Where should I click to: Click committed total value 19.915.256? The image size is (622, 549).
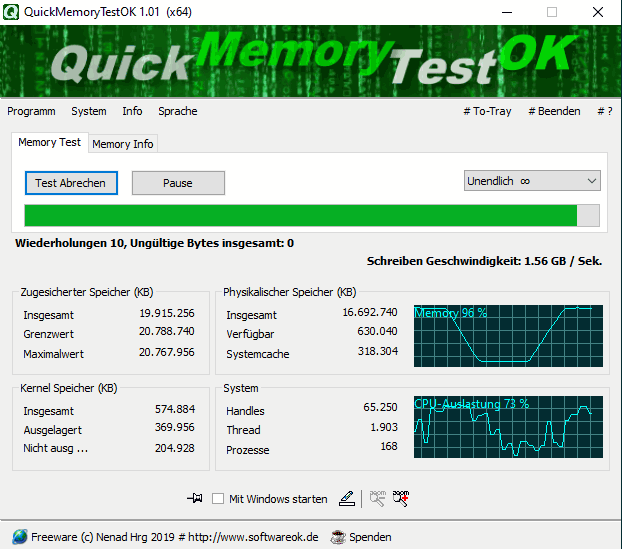coord(167,313)
